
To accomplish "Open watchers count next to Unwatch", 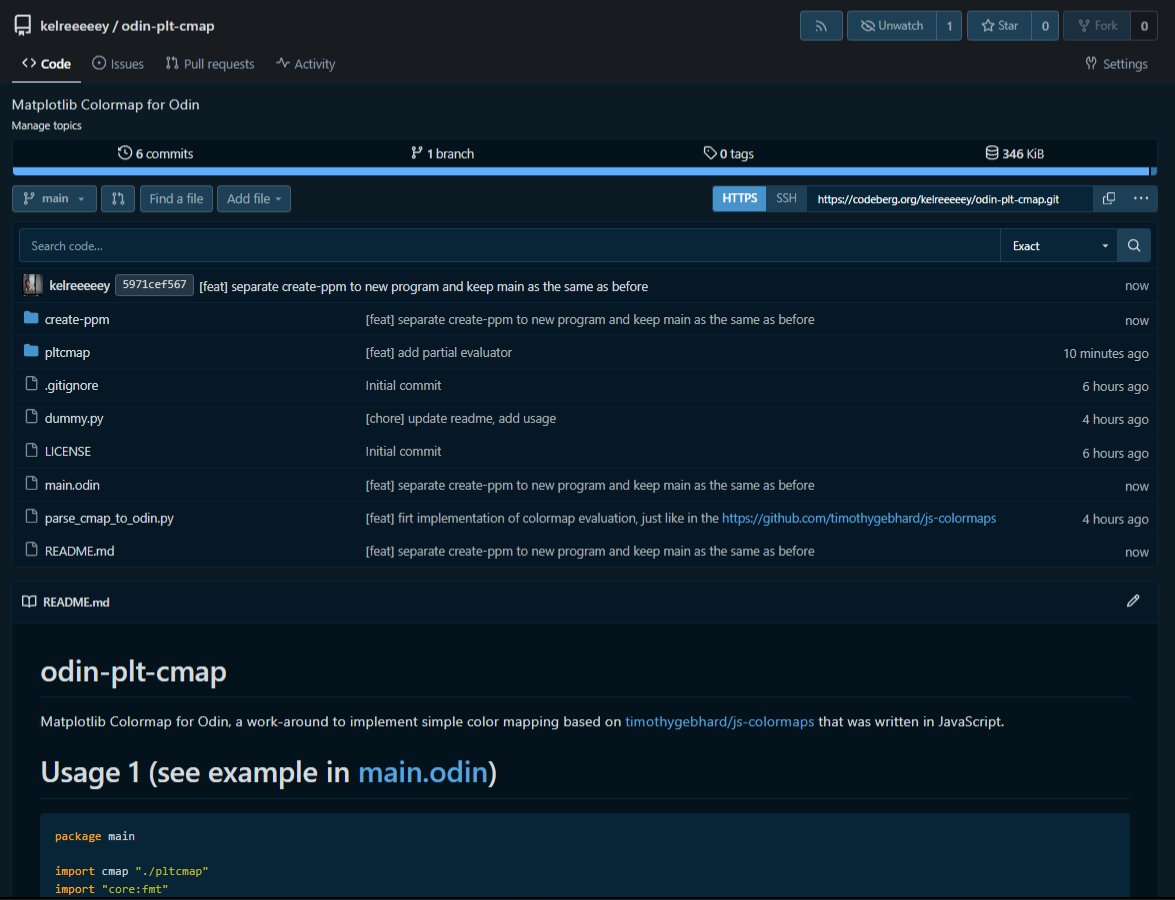I will coord(949,25).
